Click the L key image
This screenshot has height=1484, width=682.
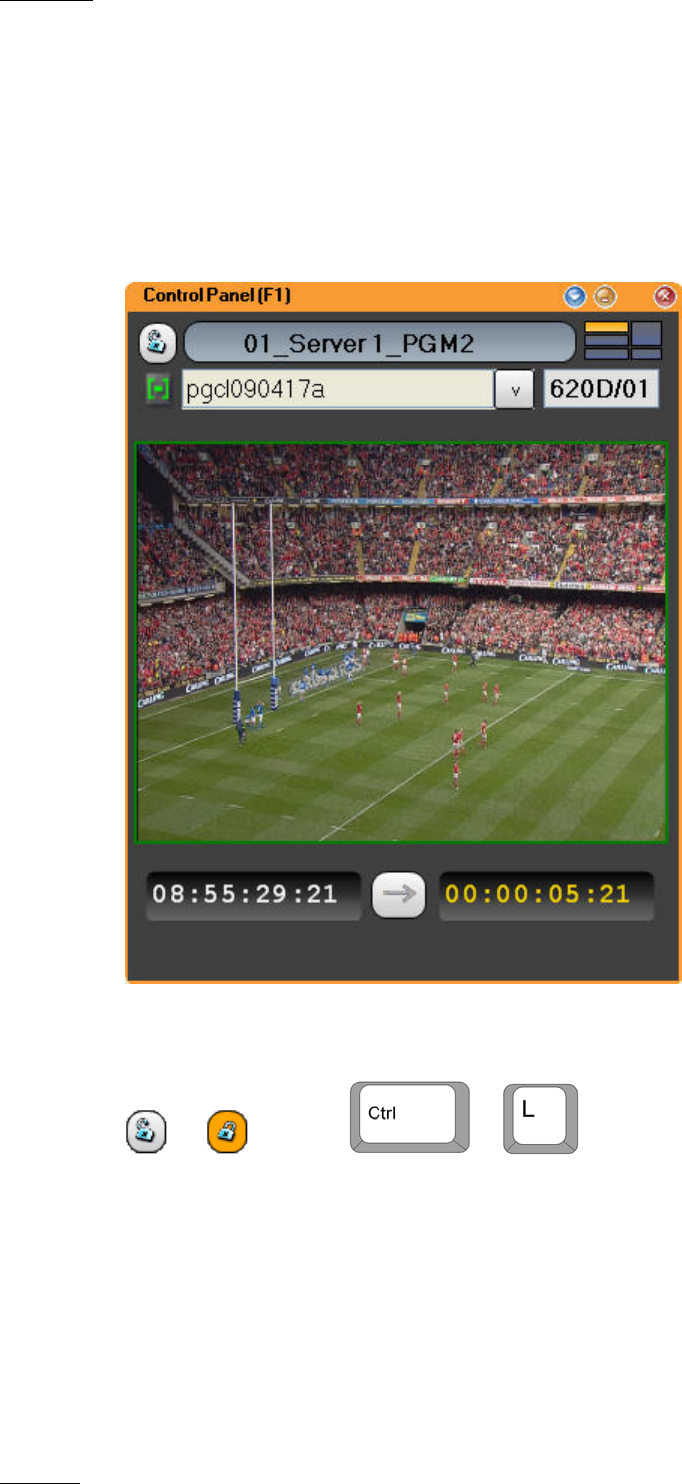[540, 1117]
